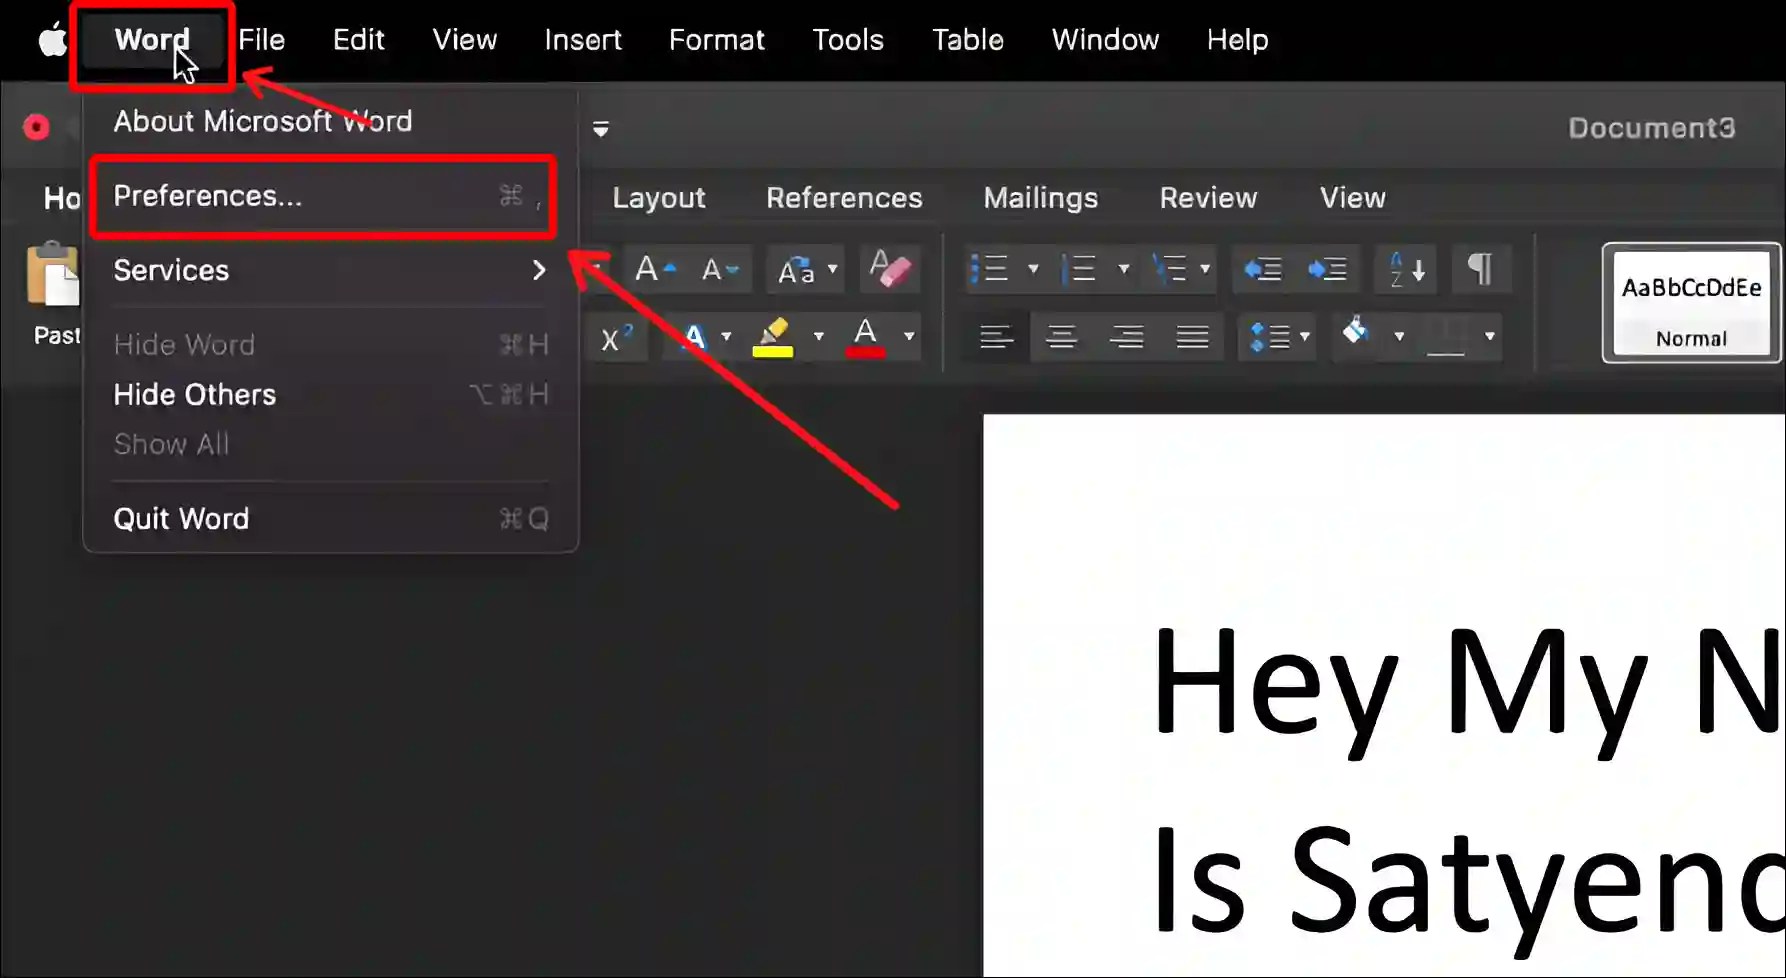
Task: Justify text alignment
Action: (x=1192, y=337)
